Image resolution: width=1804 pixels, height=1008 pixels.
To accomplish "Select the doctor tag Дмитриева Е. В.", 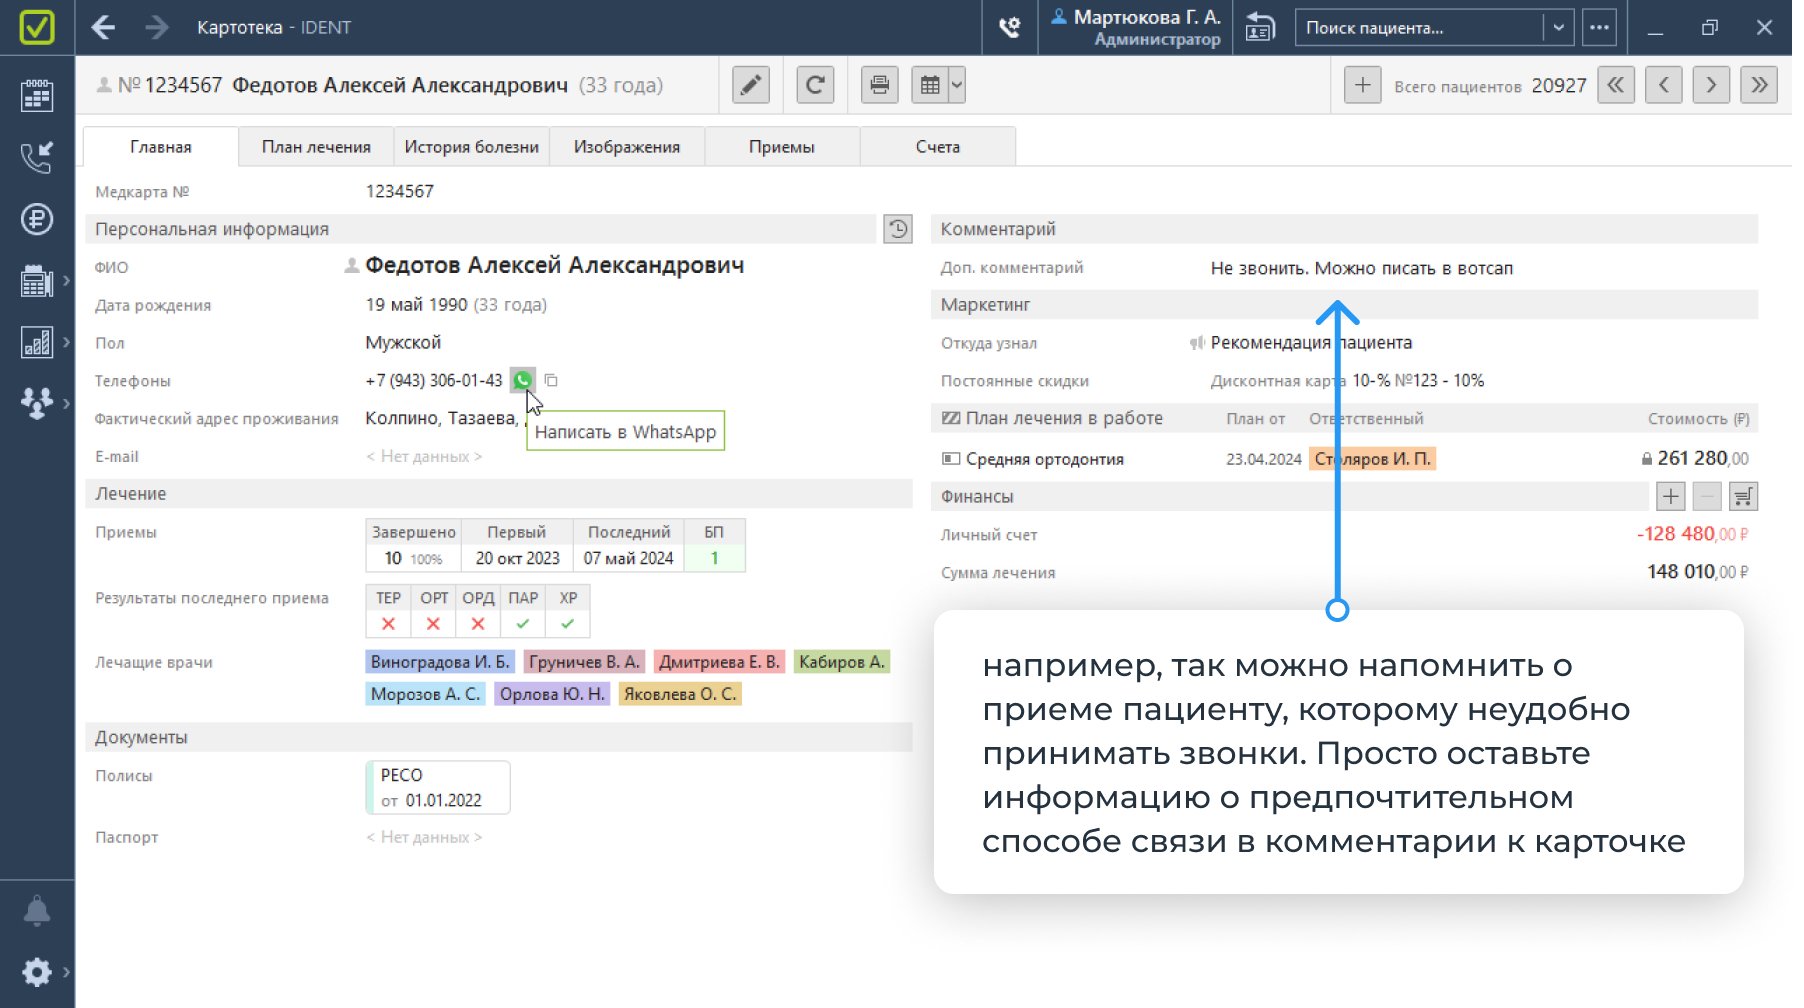I will pyautogui.click(x=719, y=662).
